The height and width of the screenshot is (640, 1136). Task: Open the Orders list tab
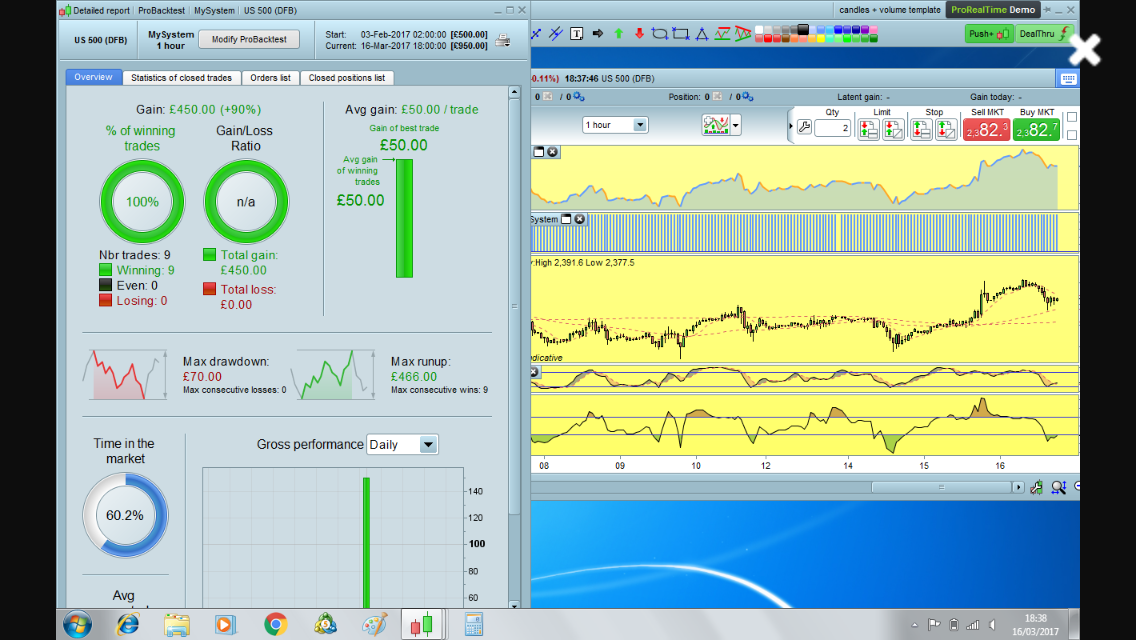point(270,78)
